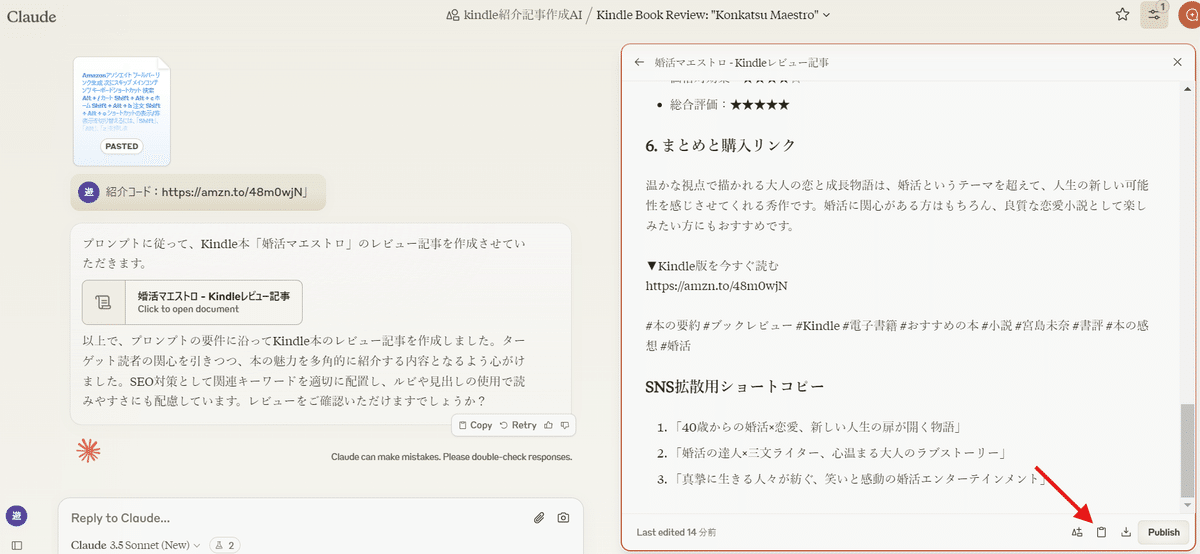Image resolution: width=1200 pixels, height=554 pixels.
Task: Copy Claude's response
Action: [475, 425]
